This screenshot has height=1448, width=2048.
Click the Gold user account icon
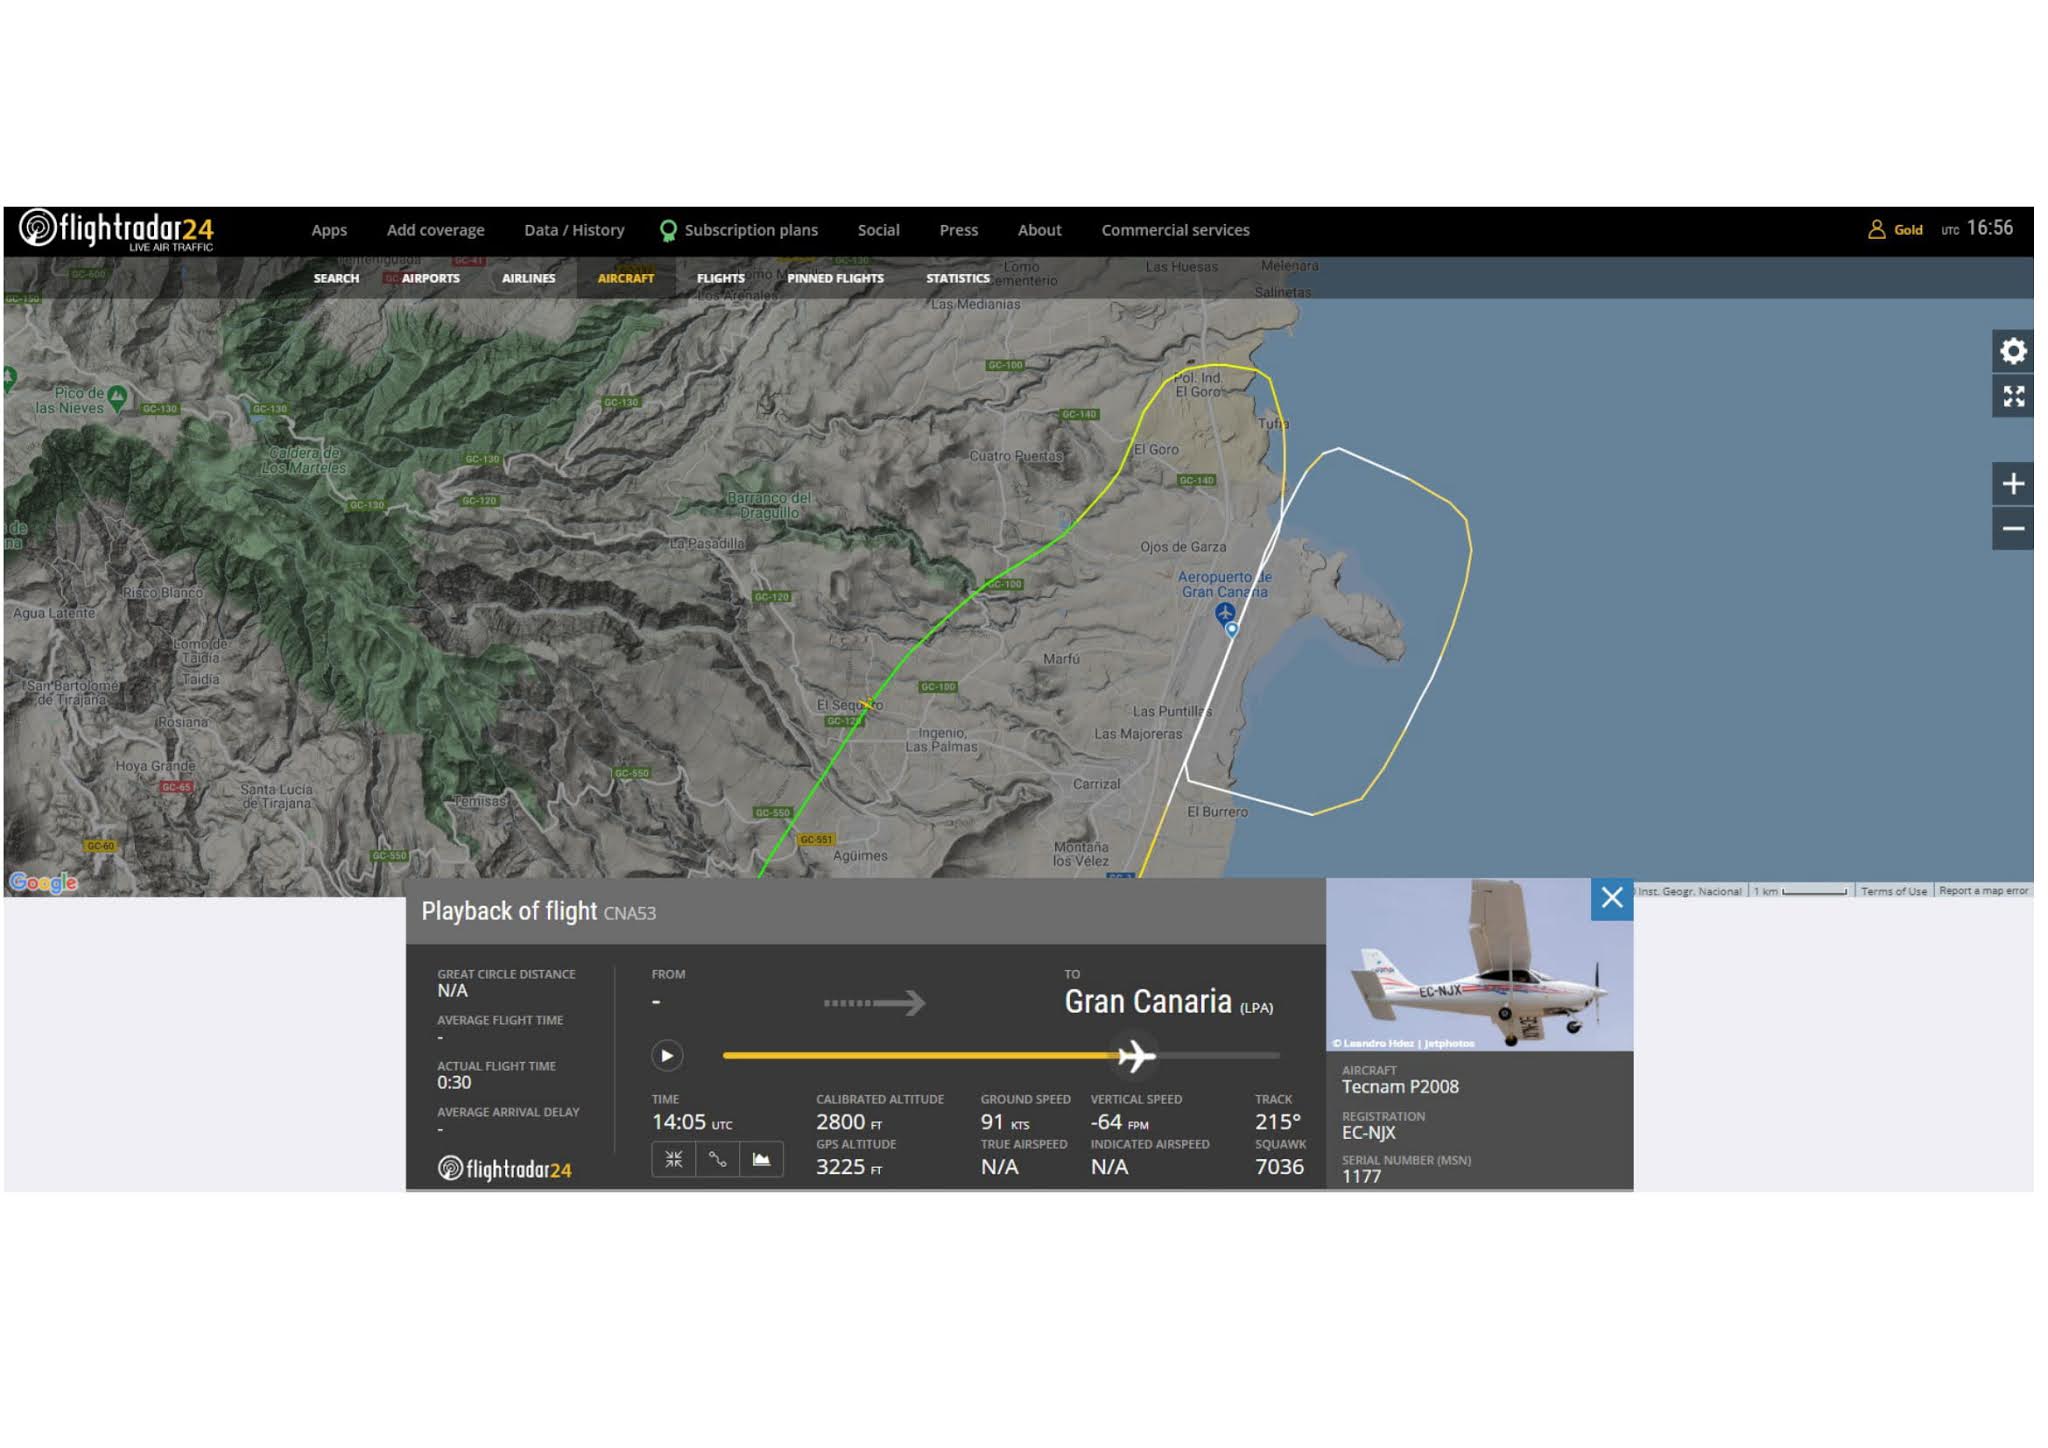[x=1876, y=229]
